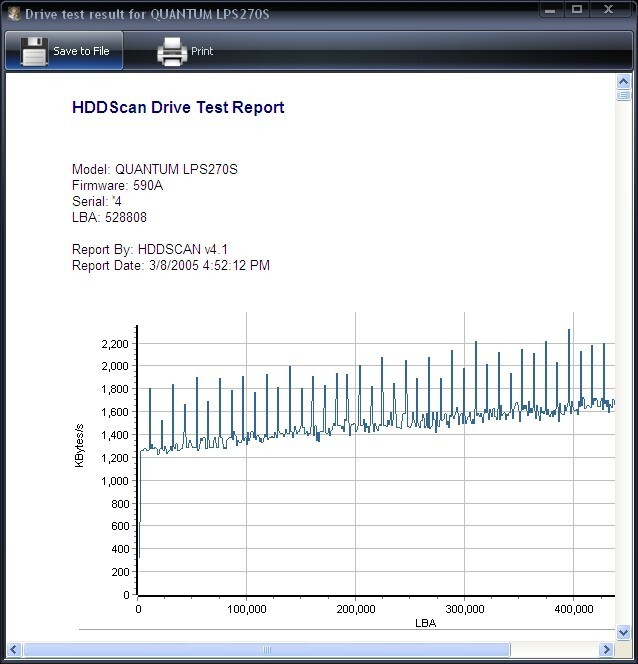Click the 'LBA' x-axis label
The height and width of the screenshot is (664, 638).
tap(425, 623)
